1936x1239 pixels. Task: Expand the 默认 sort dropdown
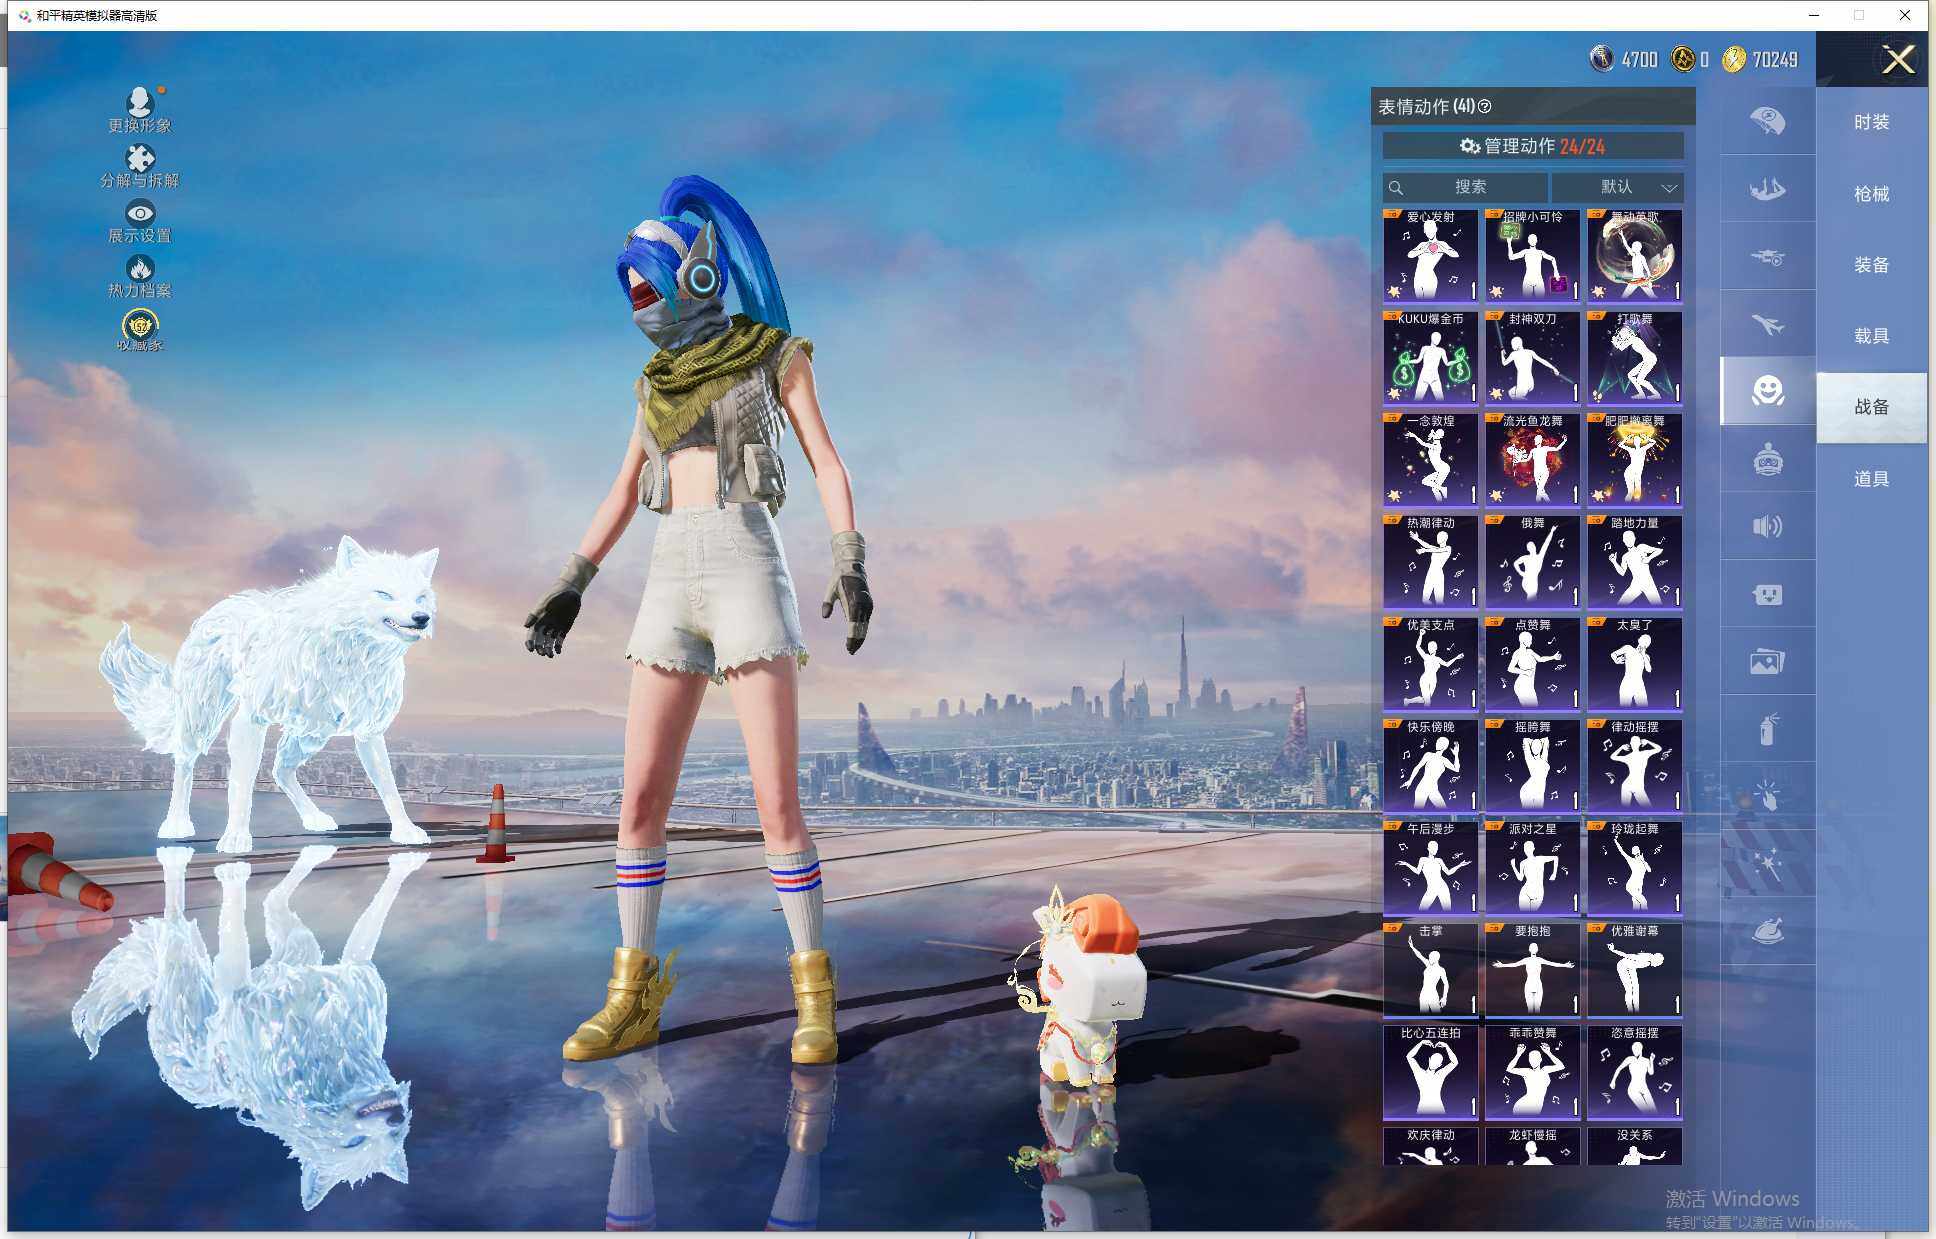pyautogui.click(x=1618, y=187)
